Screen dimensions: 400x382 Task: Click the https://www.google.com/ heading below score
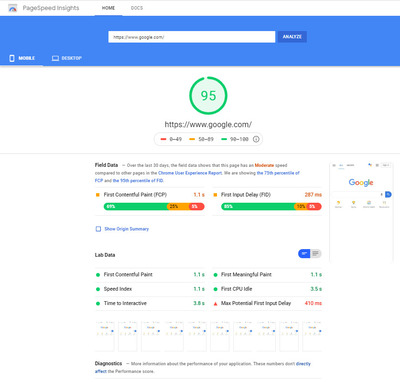(208, 125)
